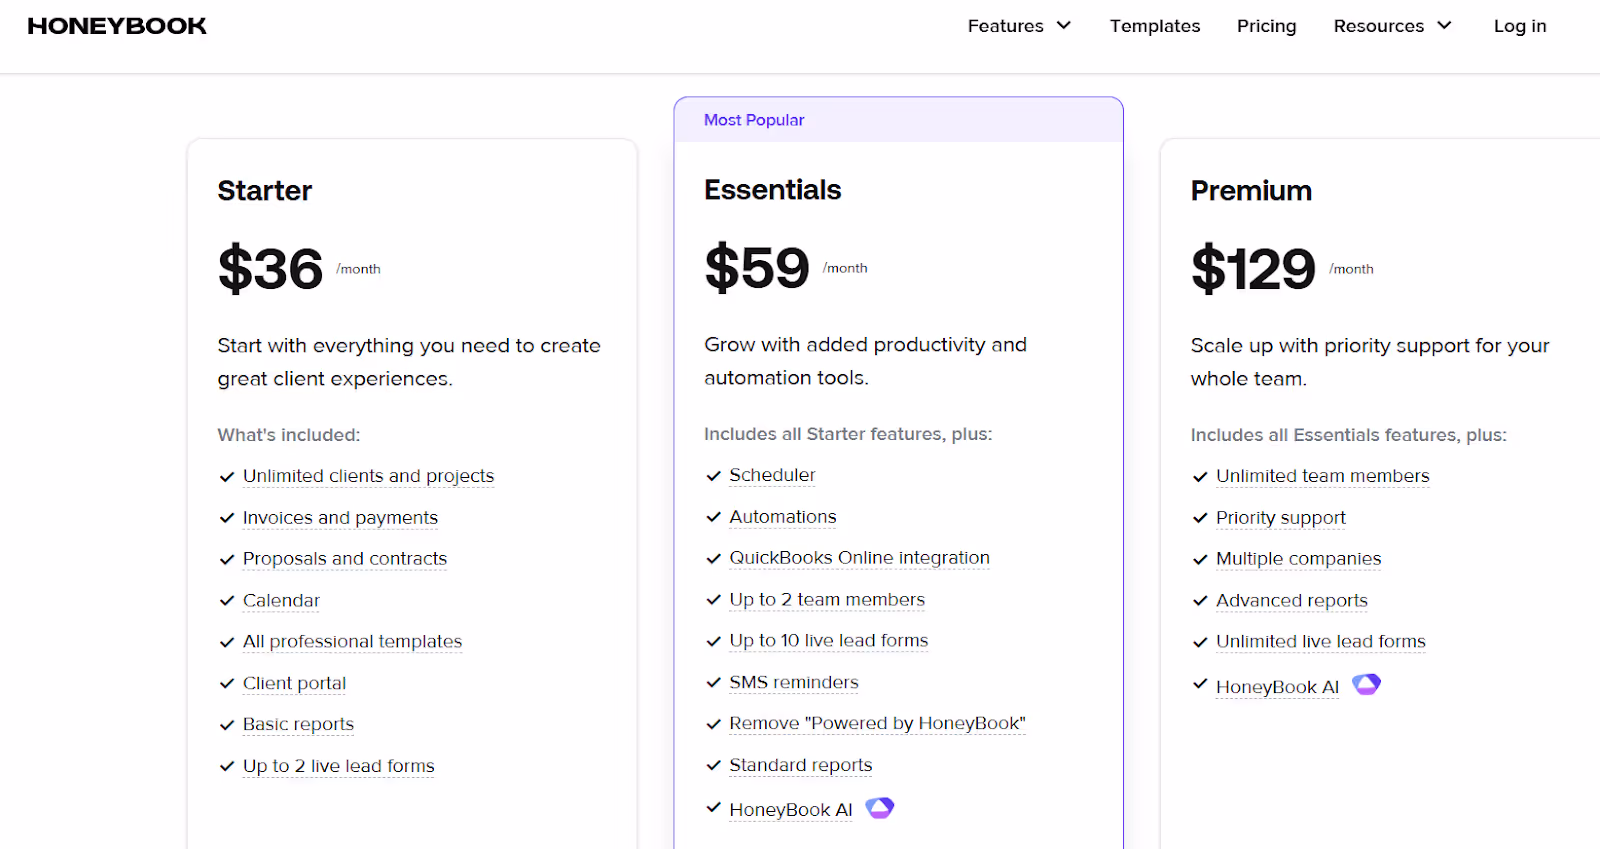This screenshot has width=1600, height=849.
Task: Click the HoneyBook logo in header
Action: click(x=117, y=26)
